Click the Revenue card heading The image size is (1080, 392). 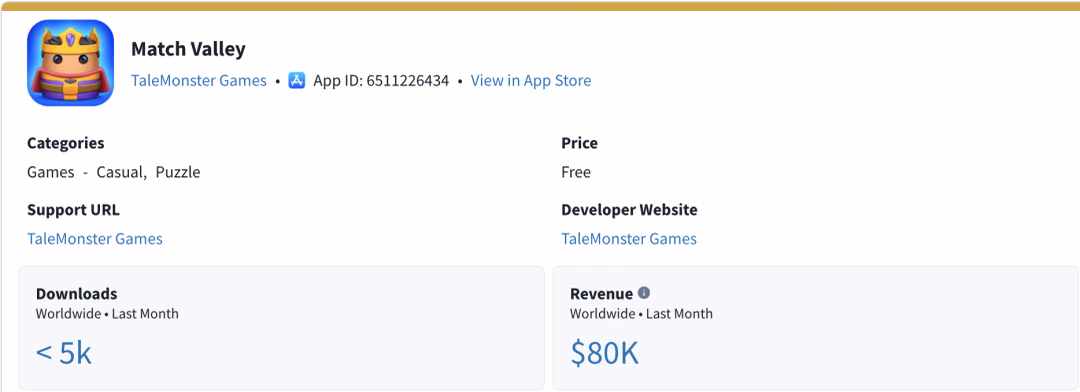601,293
